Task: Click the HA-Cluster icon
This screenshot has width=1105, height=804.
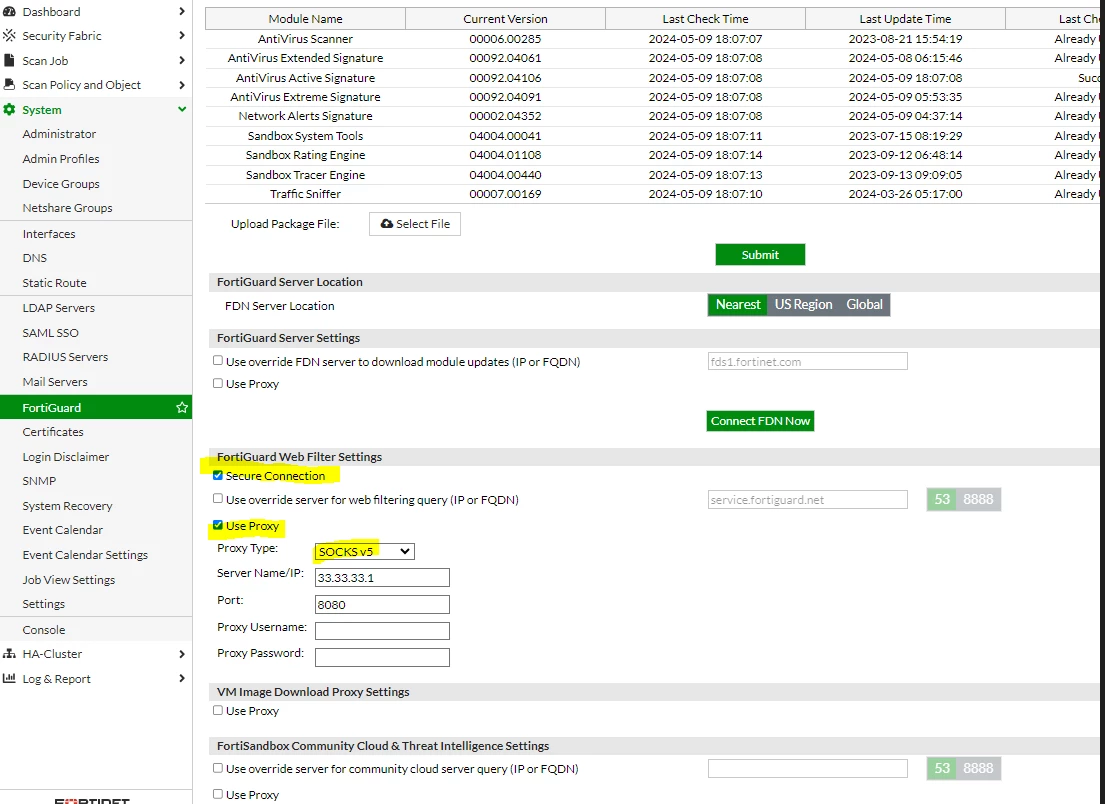Action: 9,653
